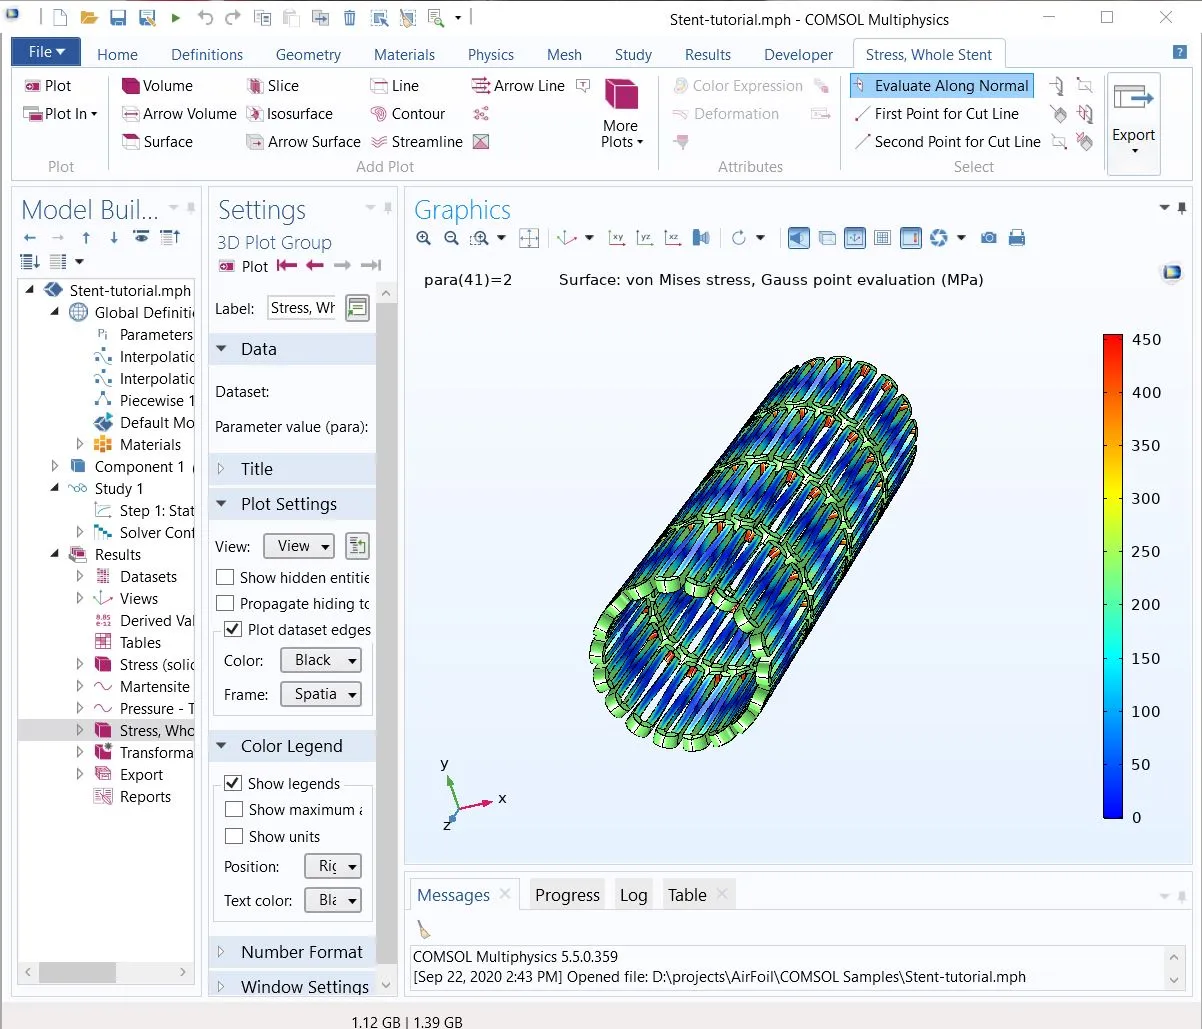
Task: Enable Show hidden entities checkbox
Action: click(226, 577)
